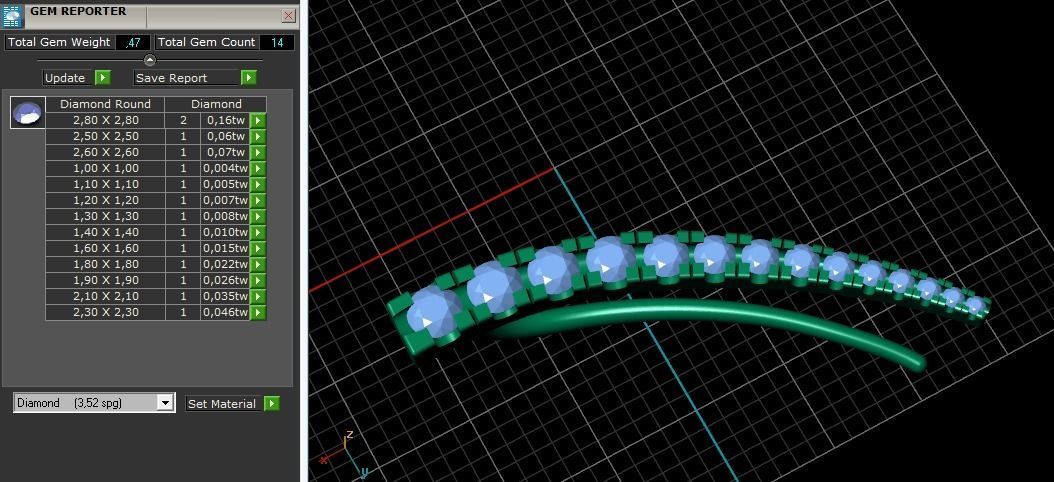Click green arrow for 1,80 X 1,80 row
Viewport: 1054px width, 482px height.
tap(257, 264)
